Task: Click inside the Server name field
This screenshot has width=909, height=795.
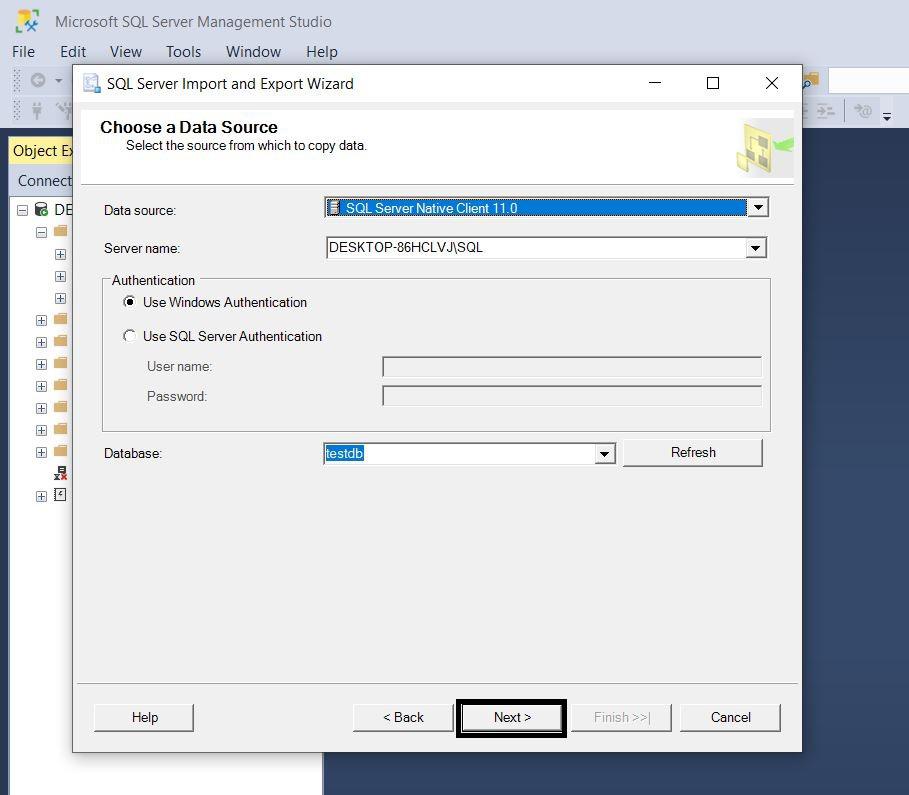Action: coord(500,246)
